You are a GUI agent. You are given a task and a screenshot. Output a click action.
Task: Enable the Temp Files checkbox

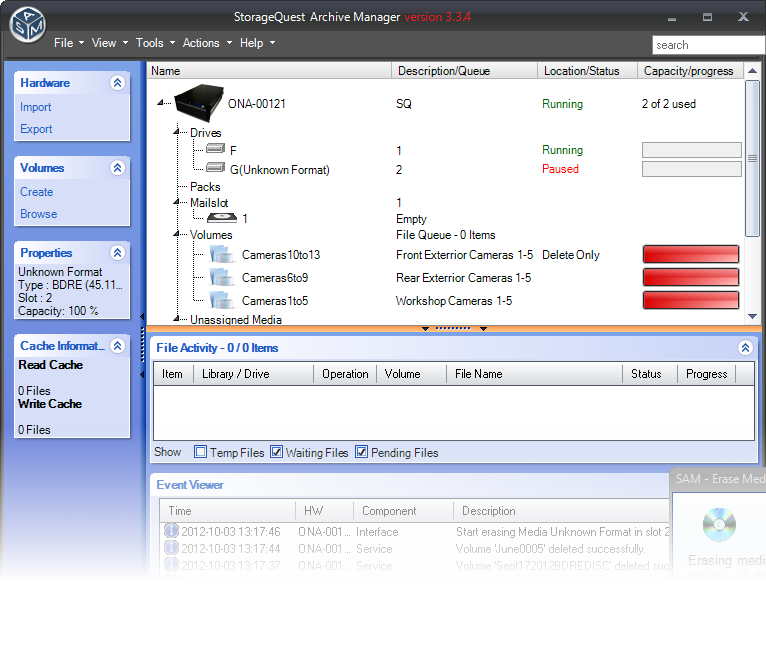point(200,452)
